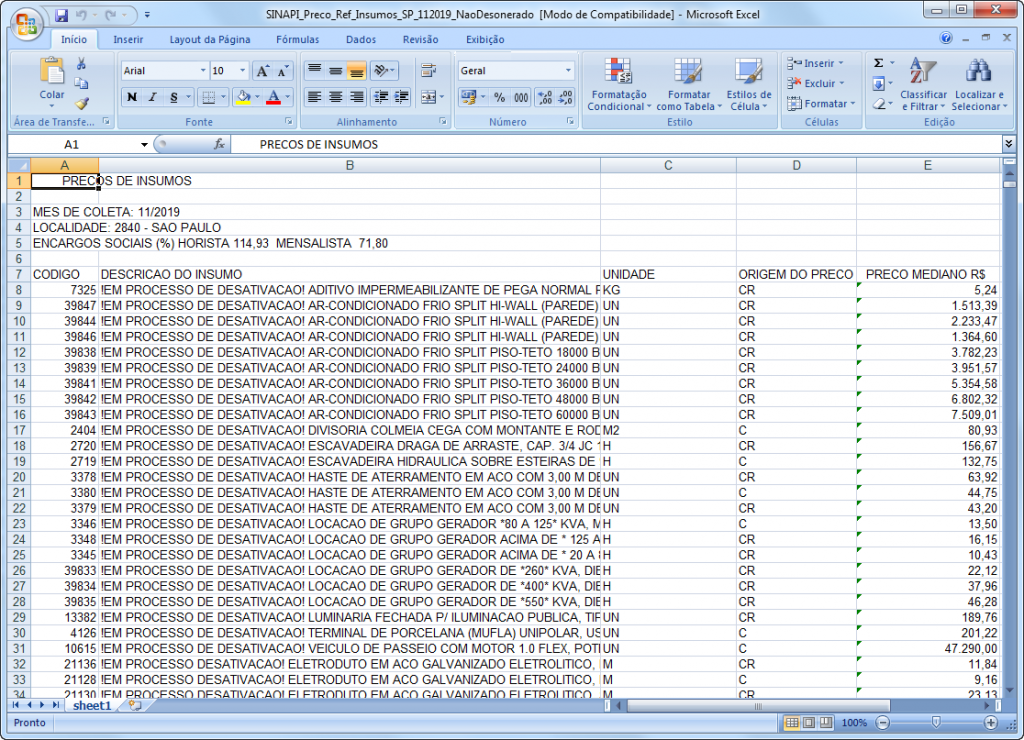1024x740 pixels.
Task: Click AutoSum sigma icon
Action: [879, 63]
